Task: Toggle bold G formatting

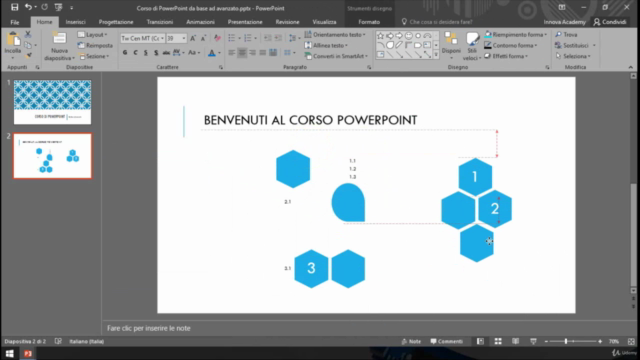Action: coord(125,53)
